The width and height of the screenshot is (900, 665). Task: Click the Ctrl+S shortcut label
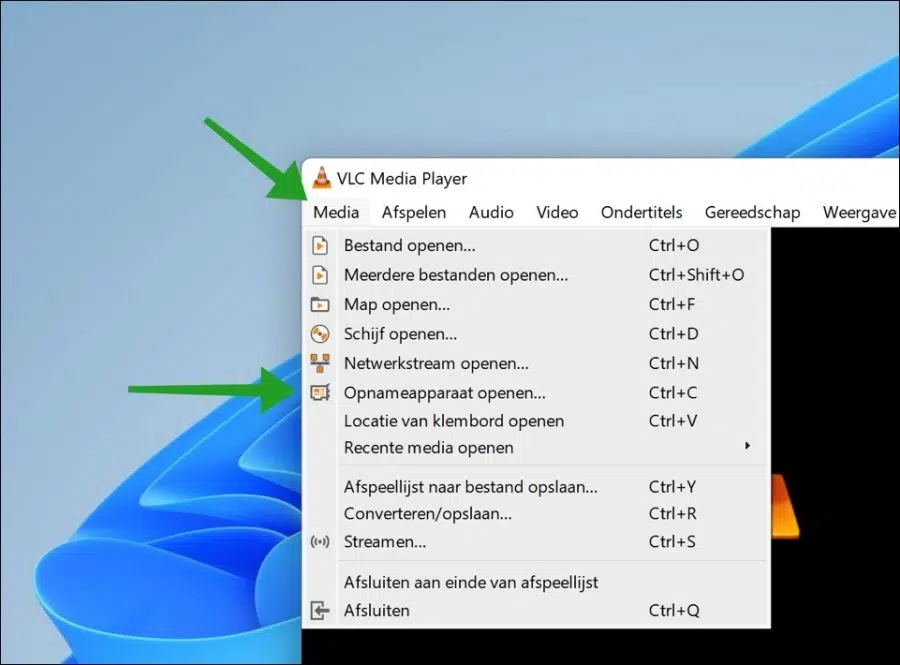(672, 542)
